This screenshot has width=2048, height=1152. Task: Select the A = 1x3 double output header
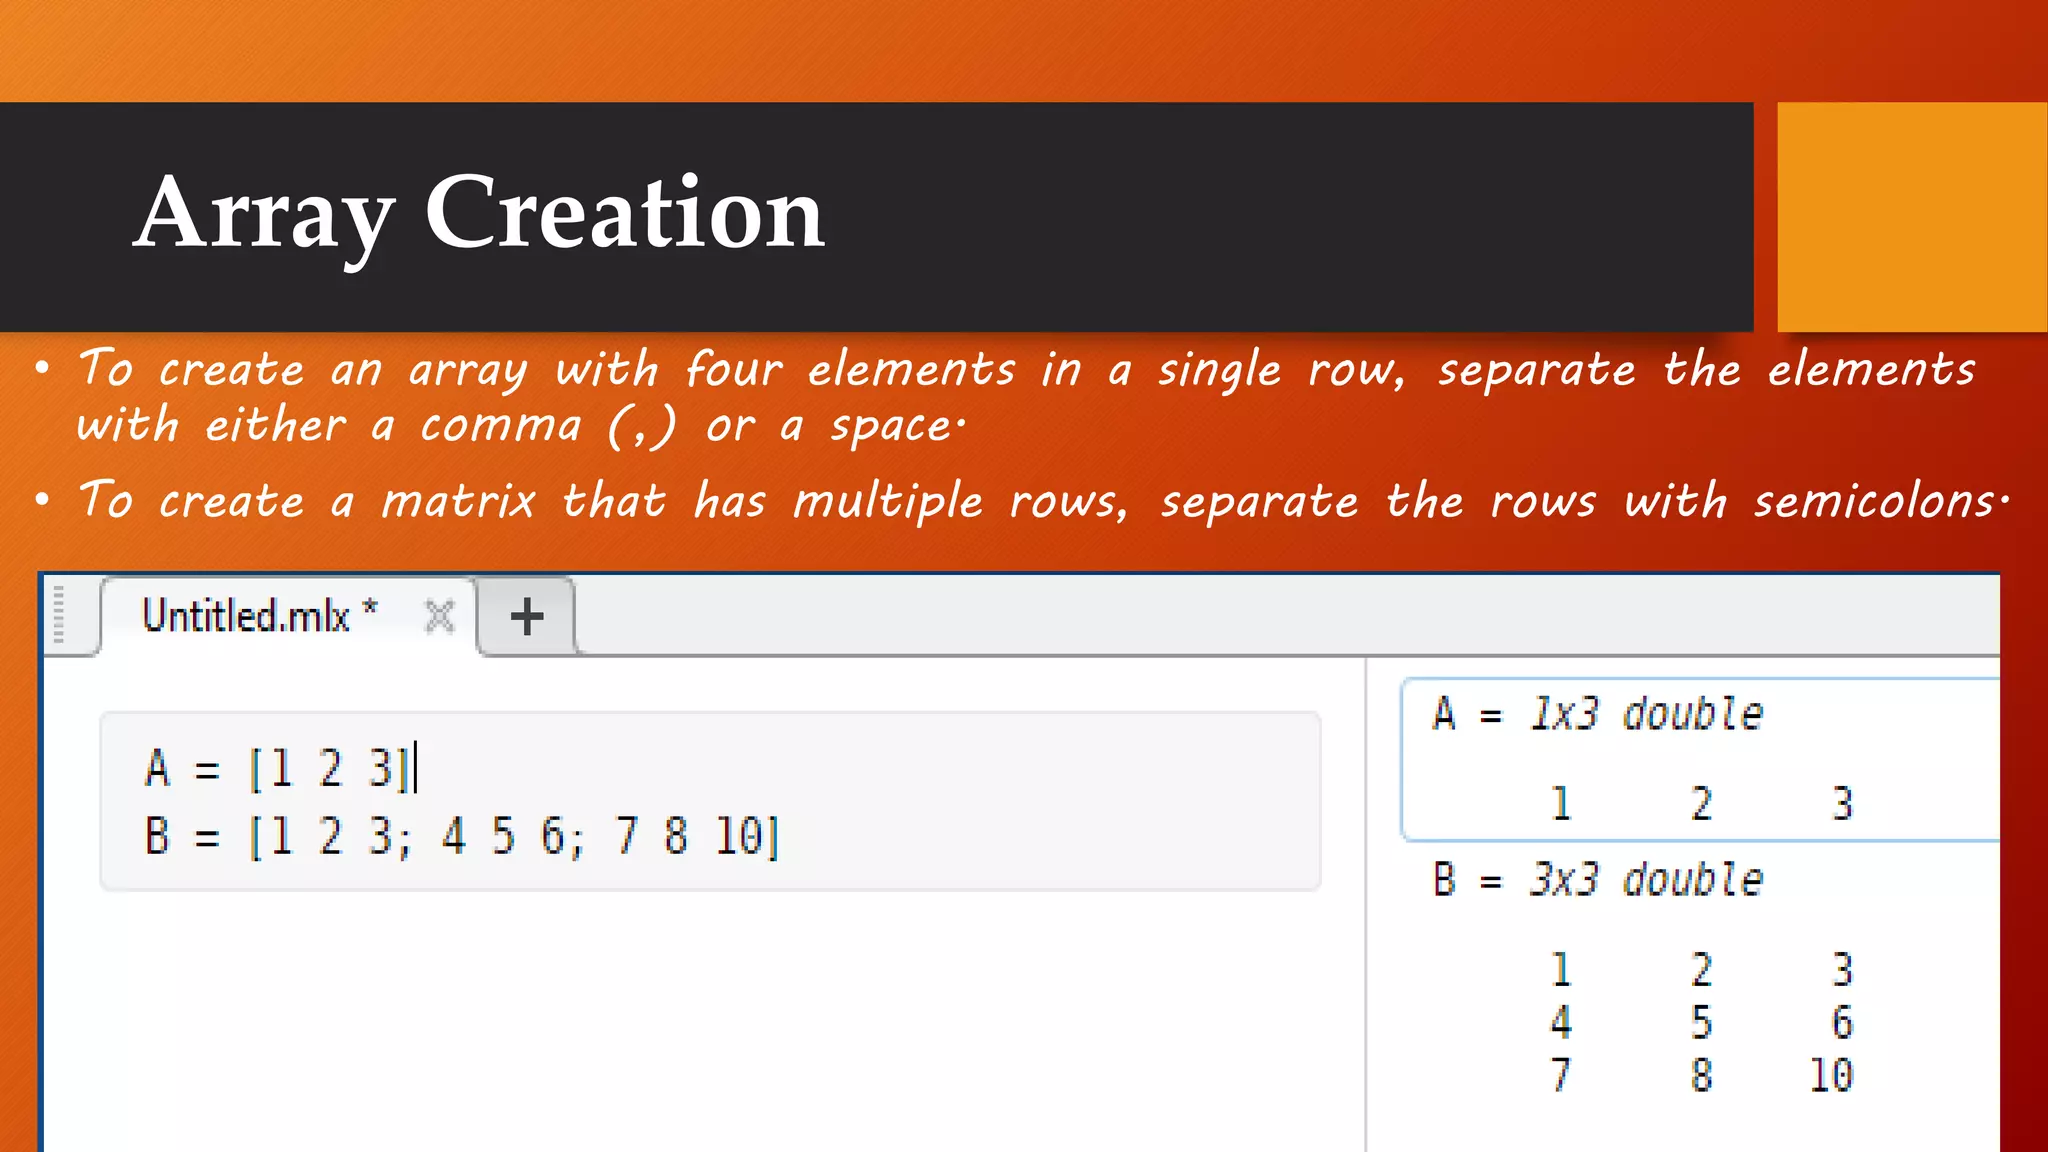(1597, 714)
